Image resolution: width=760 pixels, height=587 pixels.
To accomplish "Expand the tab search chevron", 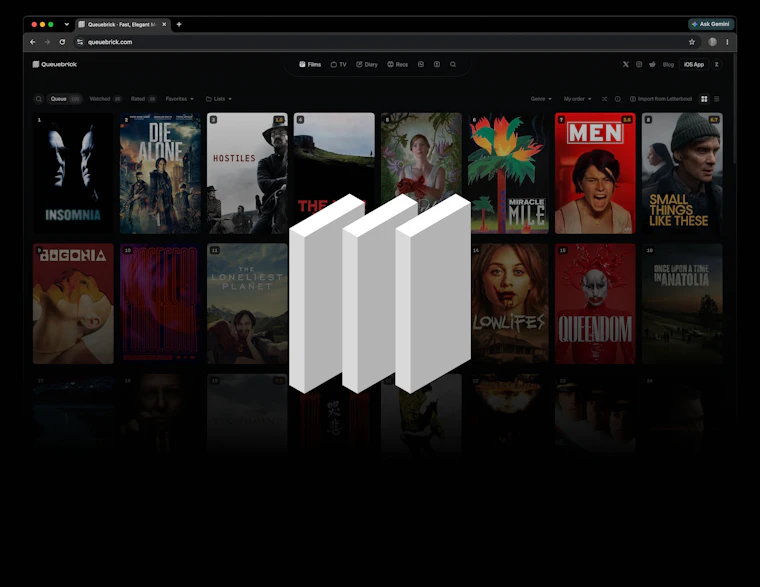I will click(66, 24).
